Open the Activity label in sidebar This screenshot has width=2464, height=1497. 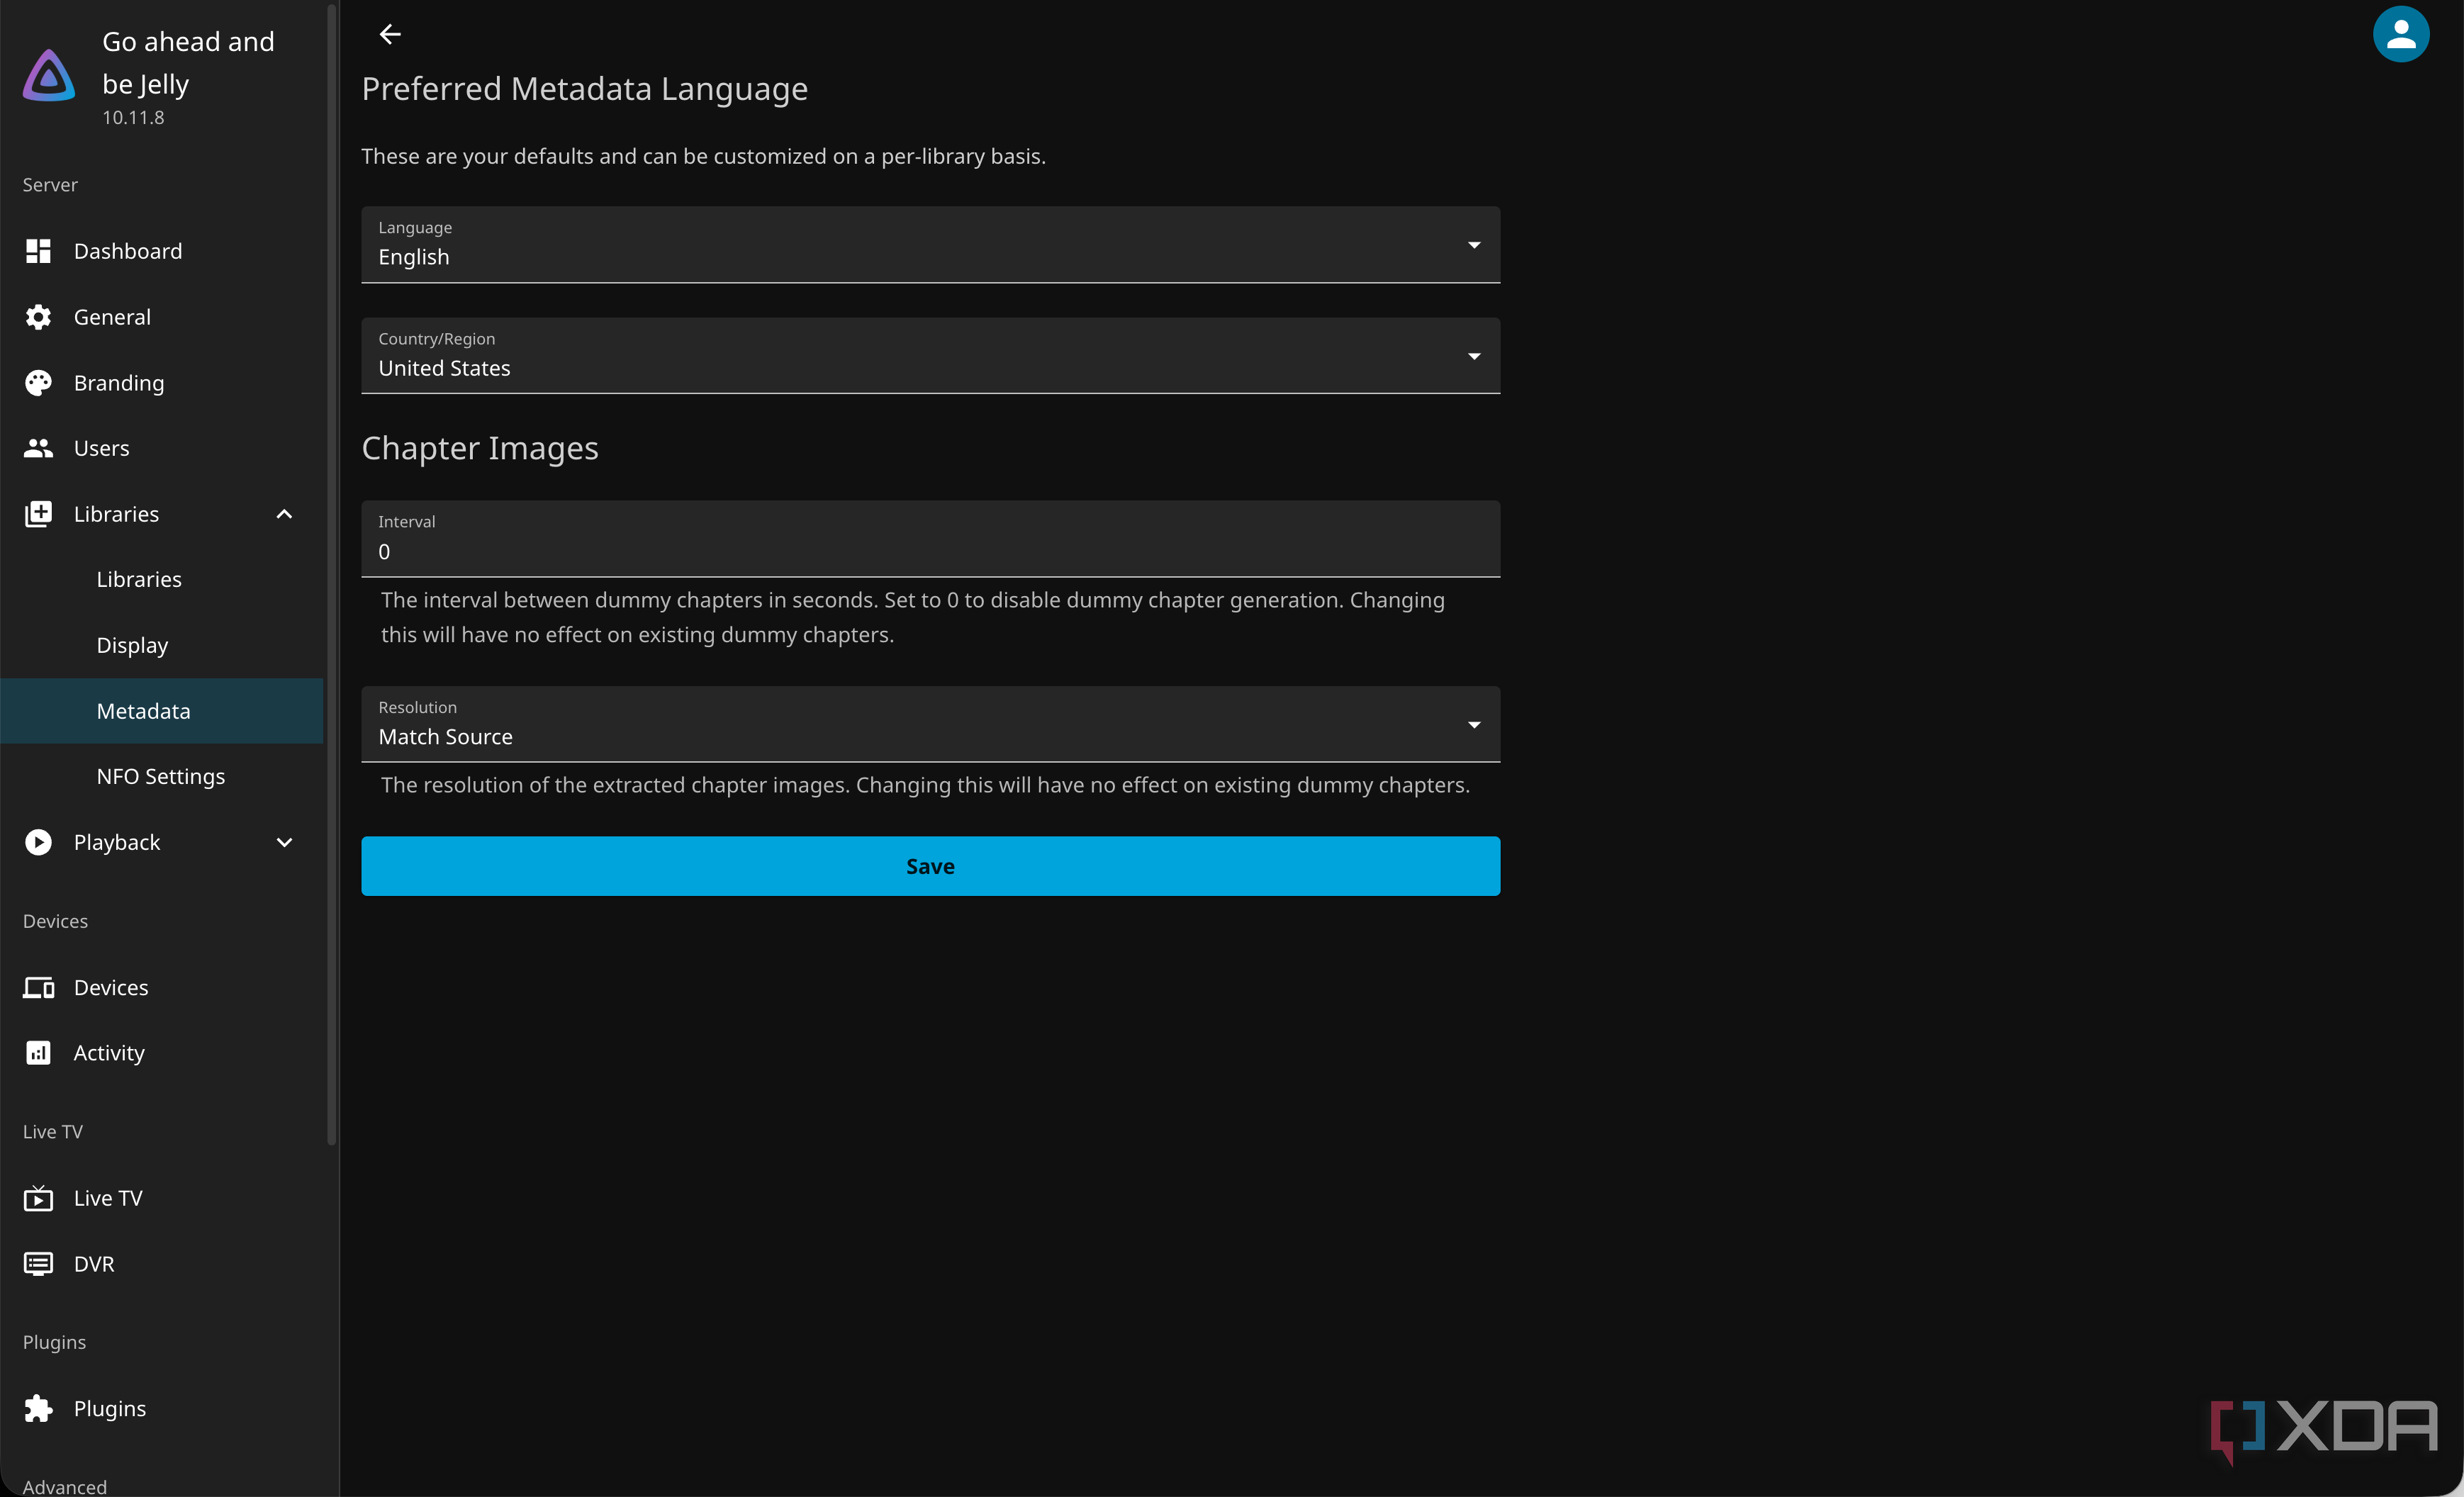click(x=109, y=1053)
